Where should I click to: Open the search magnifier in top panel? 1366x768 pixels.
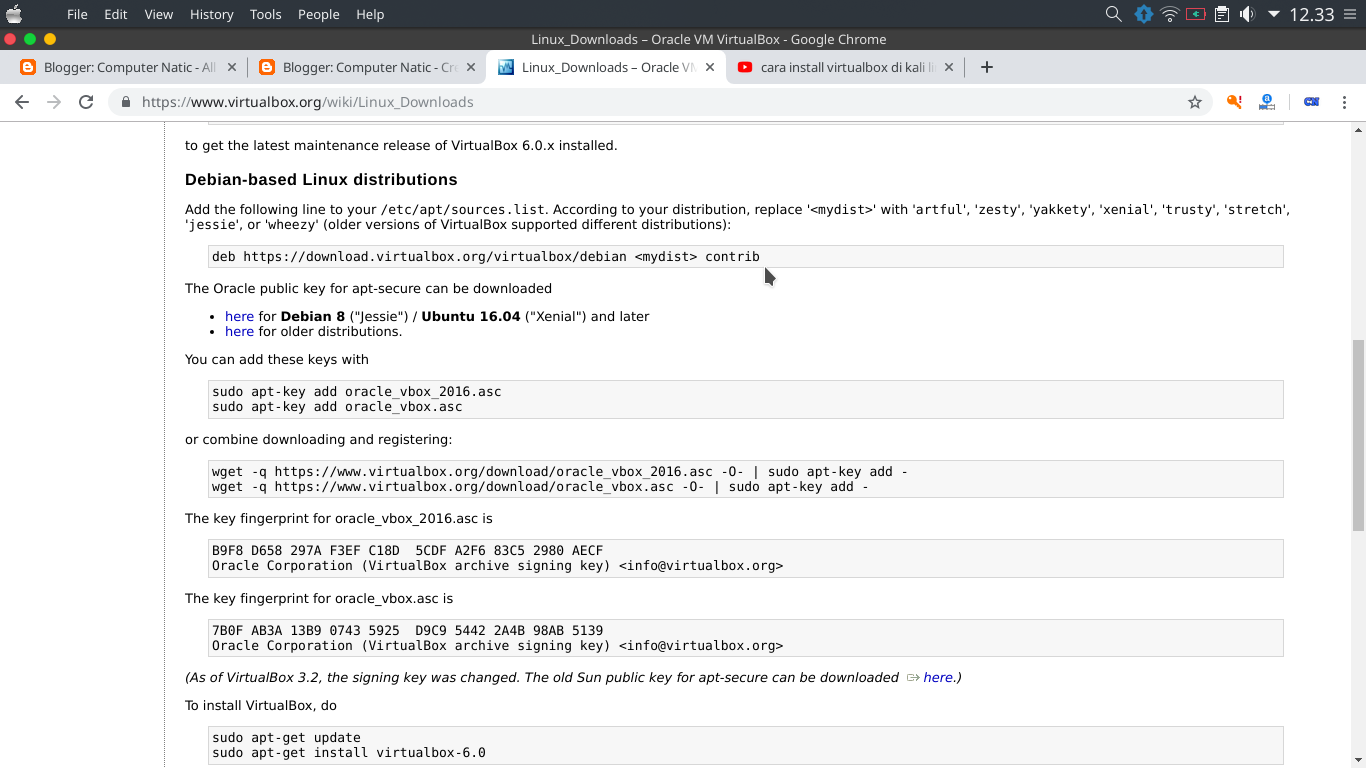coord(1113,14)
